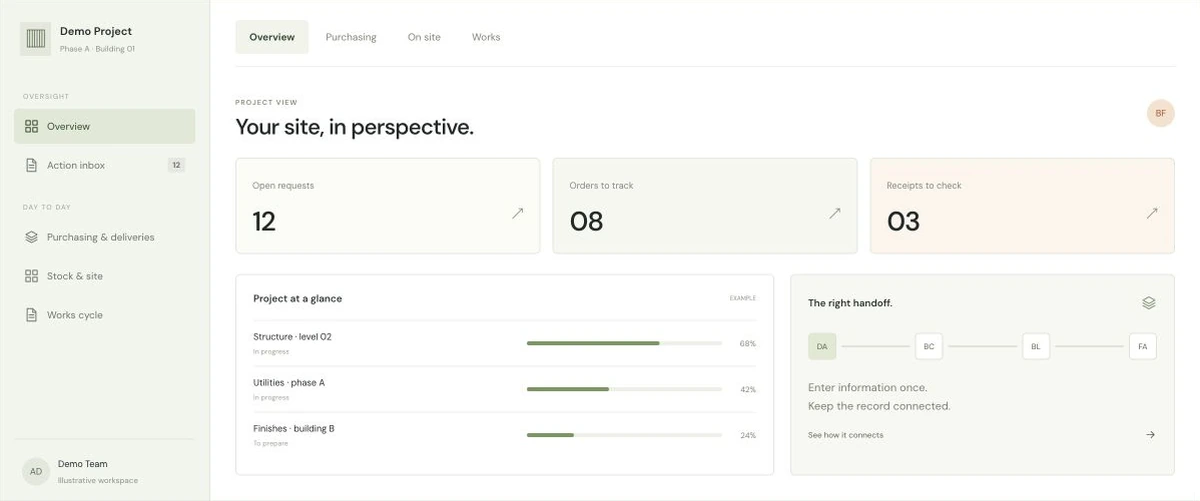Select the DA handoff step
The width and height of the screenshot is (1200, 501).
point(822,347)
